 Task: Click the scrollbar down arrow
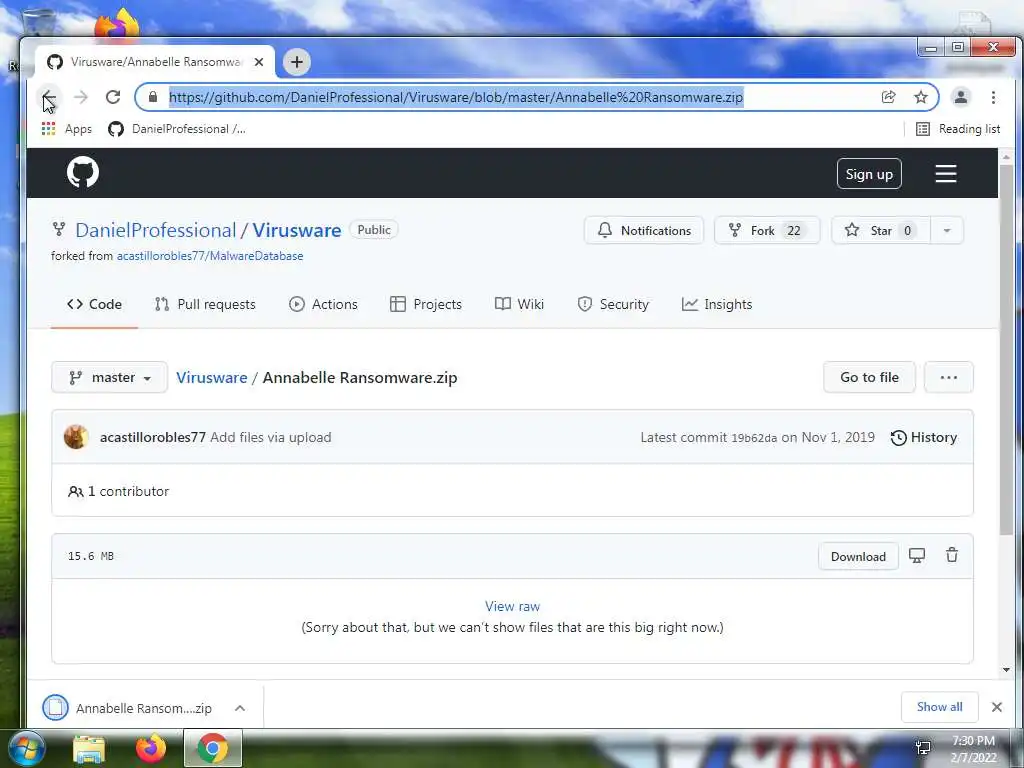pyautogui.click(x=1006, y=670)
